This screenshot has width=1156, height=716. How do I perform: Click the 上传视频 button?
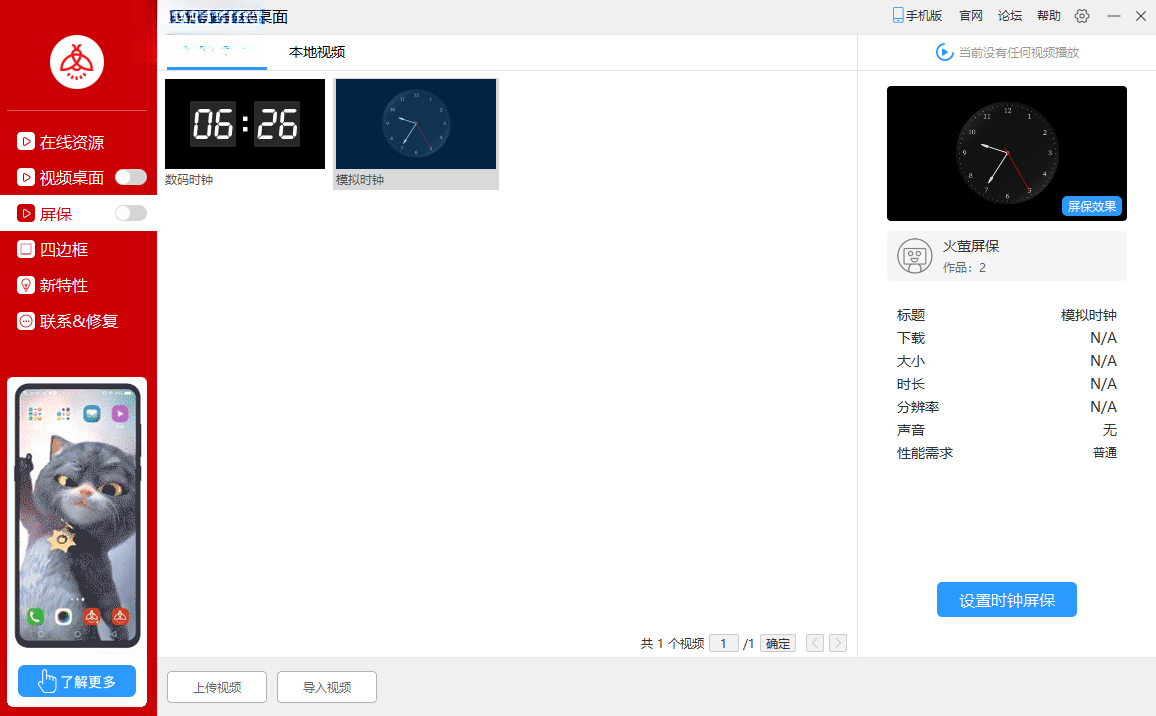217,687
